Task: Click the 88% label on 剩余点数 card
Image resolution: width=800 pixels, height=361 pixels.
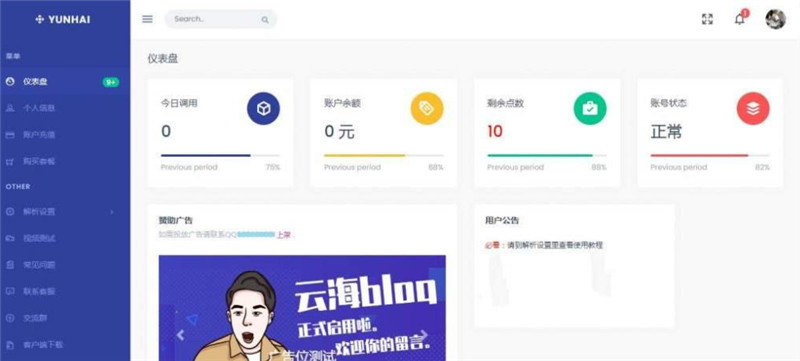Action: point(599,167)
